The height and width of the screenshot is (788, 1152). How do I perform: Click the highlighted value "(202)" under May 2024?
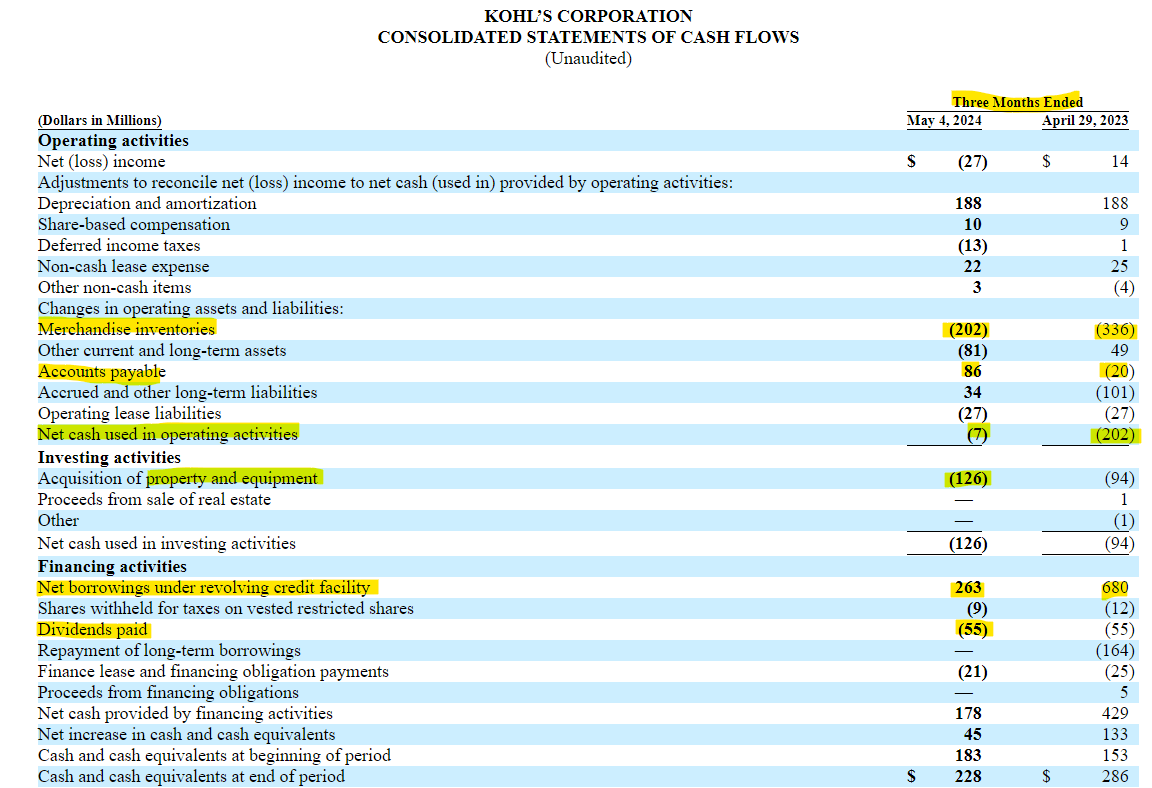coord(966,329)
